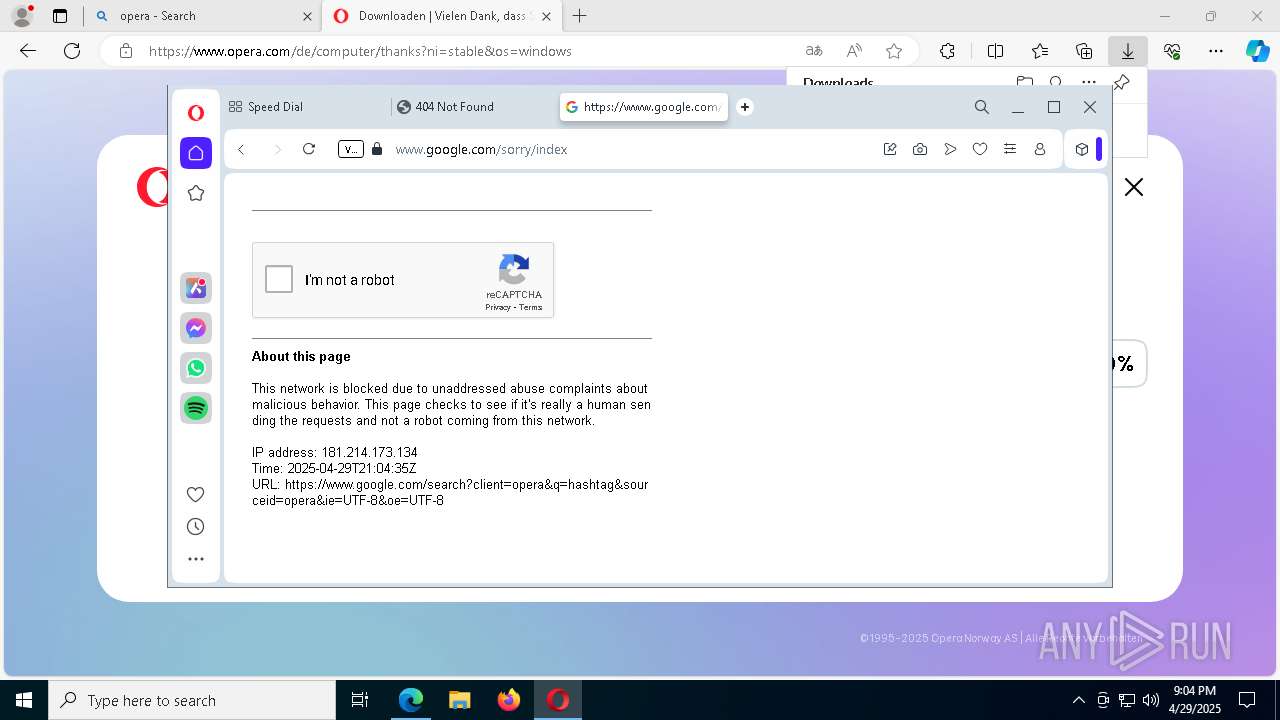Switch to 404 Not Found tab
Screen dimensions: 1280x720
click(473, 107)
